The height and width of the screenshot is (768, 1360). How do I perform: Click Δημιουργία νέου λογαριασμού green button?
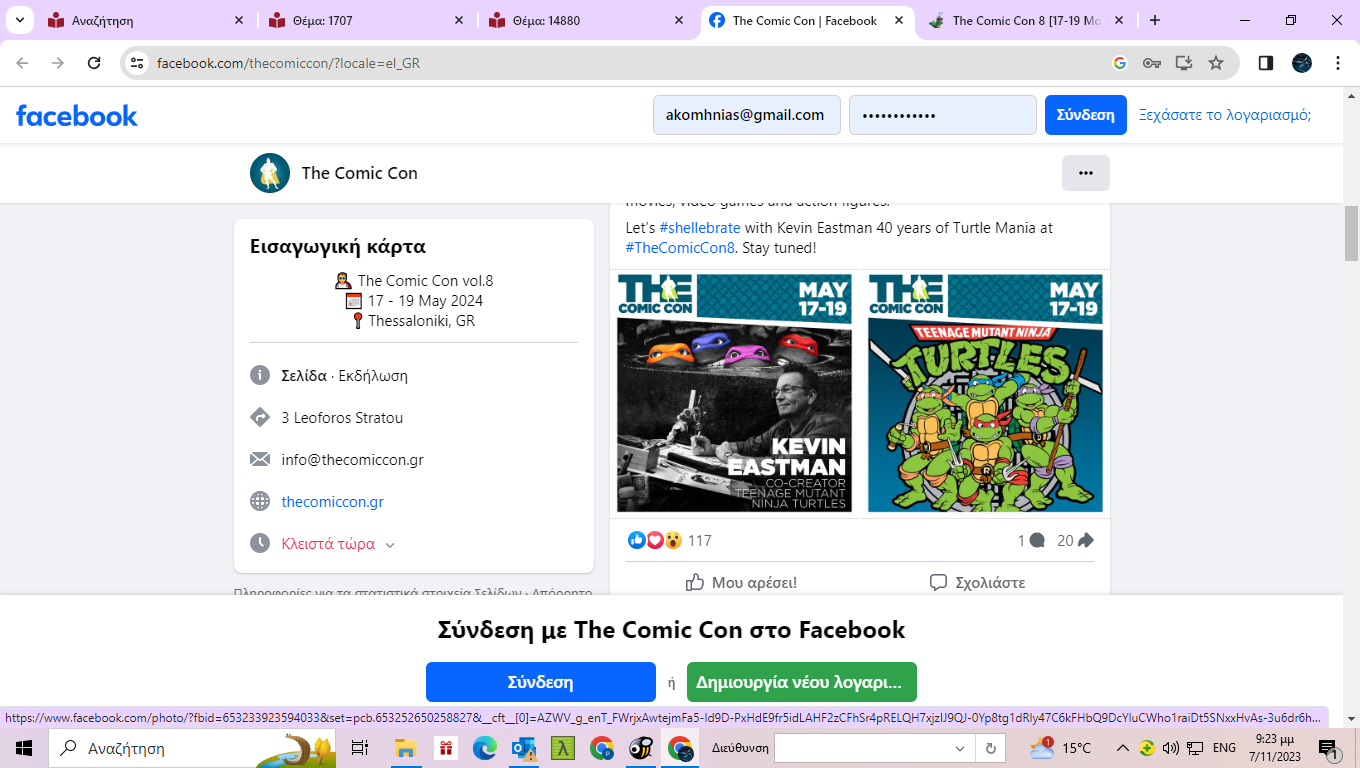point(802,682)
